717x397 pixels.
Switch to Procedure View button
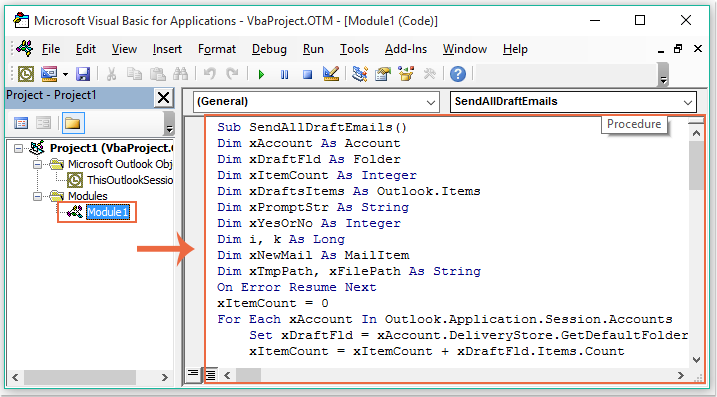pyautogui.click(x=193, y=374)
